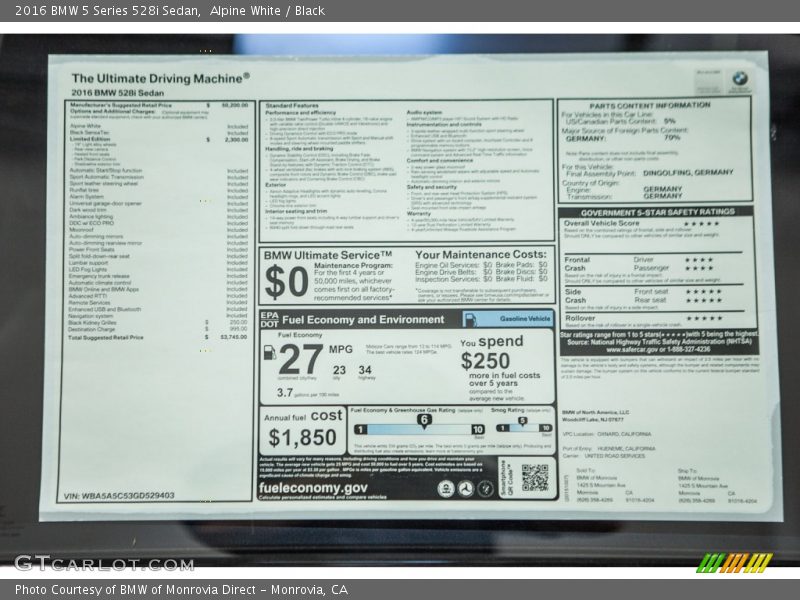
Task: Click the Frontal Crash Driver star rating
Action: point(698,260)
